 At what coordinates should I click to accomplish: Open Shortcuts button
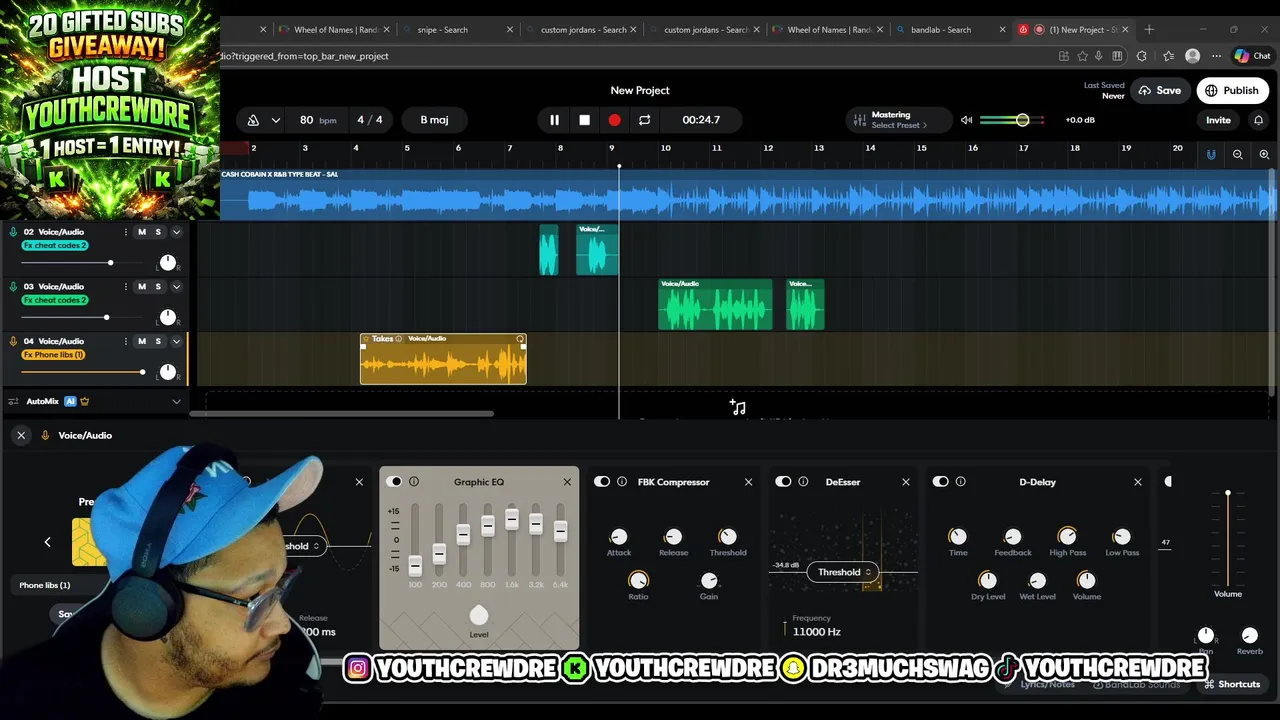click(1232, 684)
